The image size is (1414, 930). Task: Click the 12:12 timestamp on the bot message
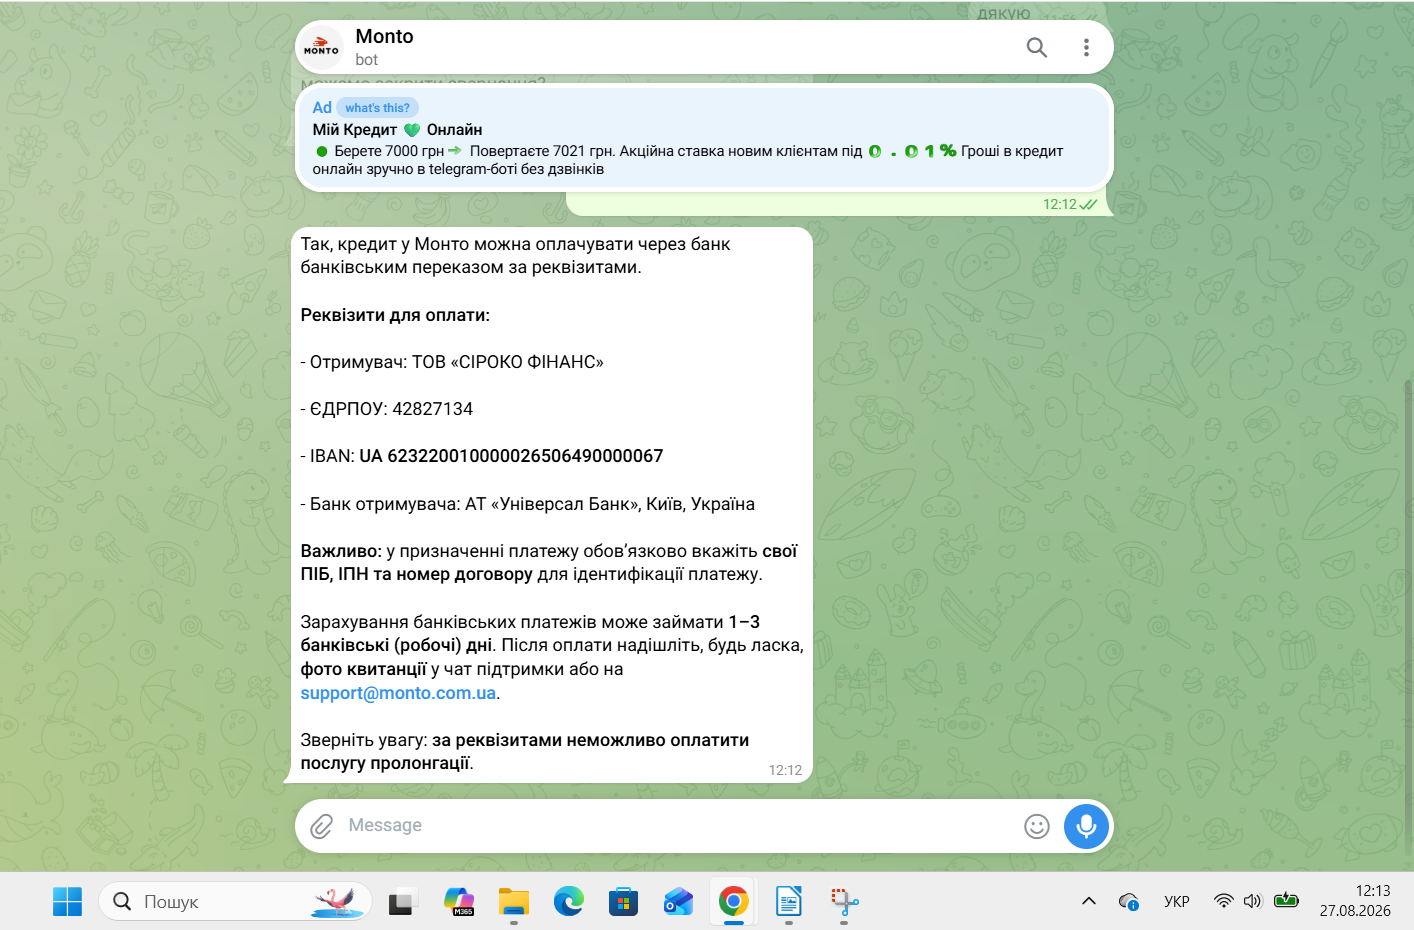[x=785, y=770]
